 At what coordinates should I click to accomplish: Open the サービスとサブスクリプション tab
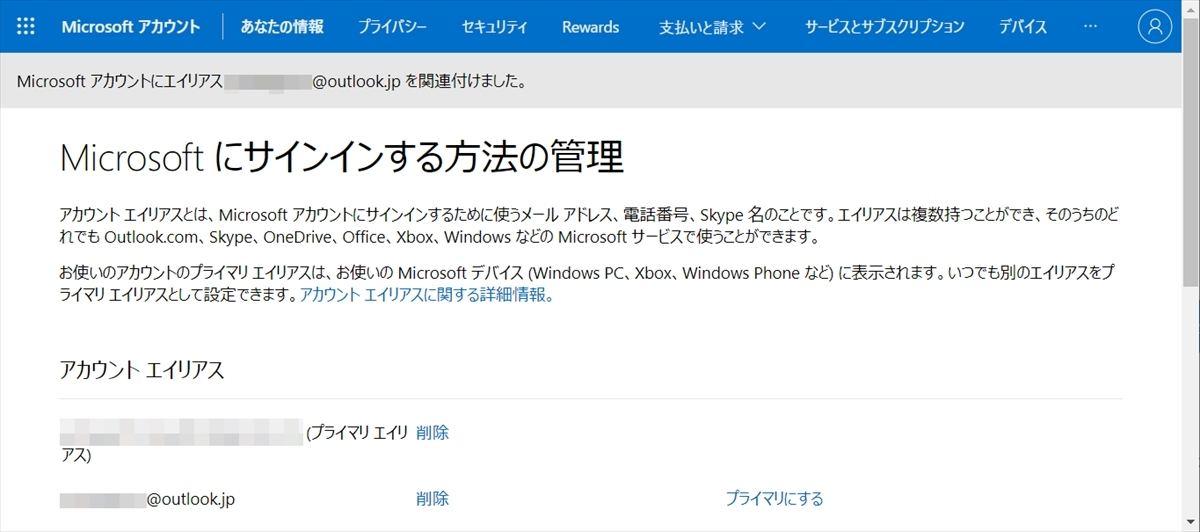[884, 27]
